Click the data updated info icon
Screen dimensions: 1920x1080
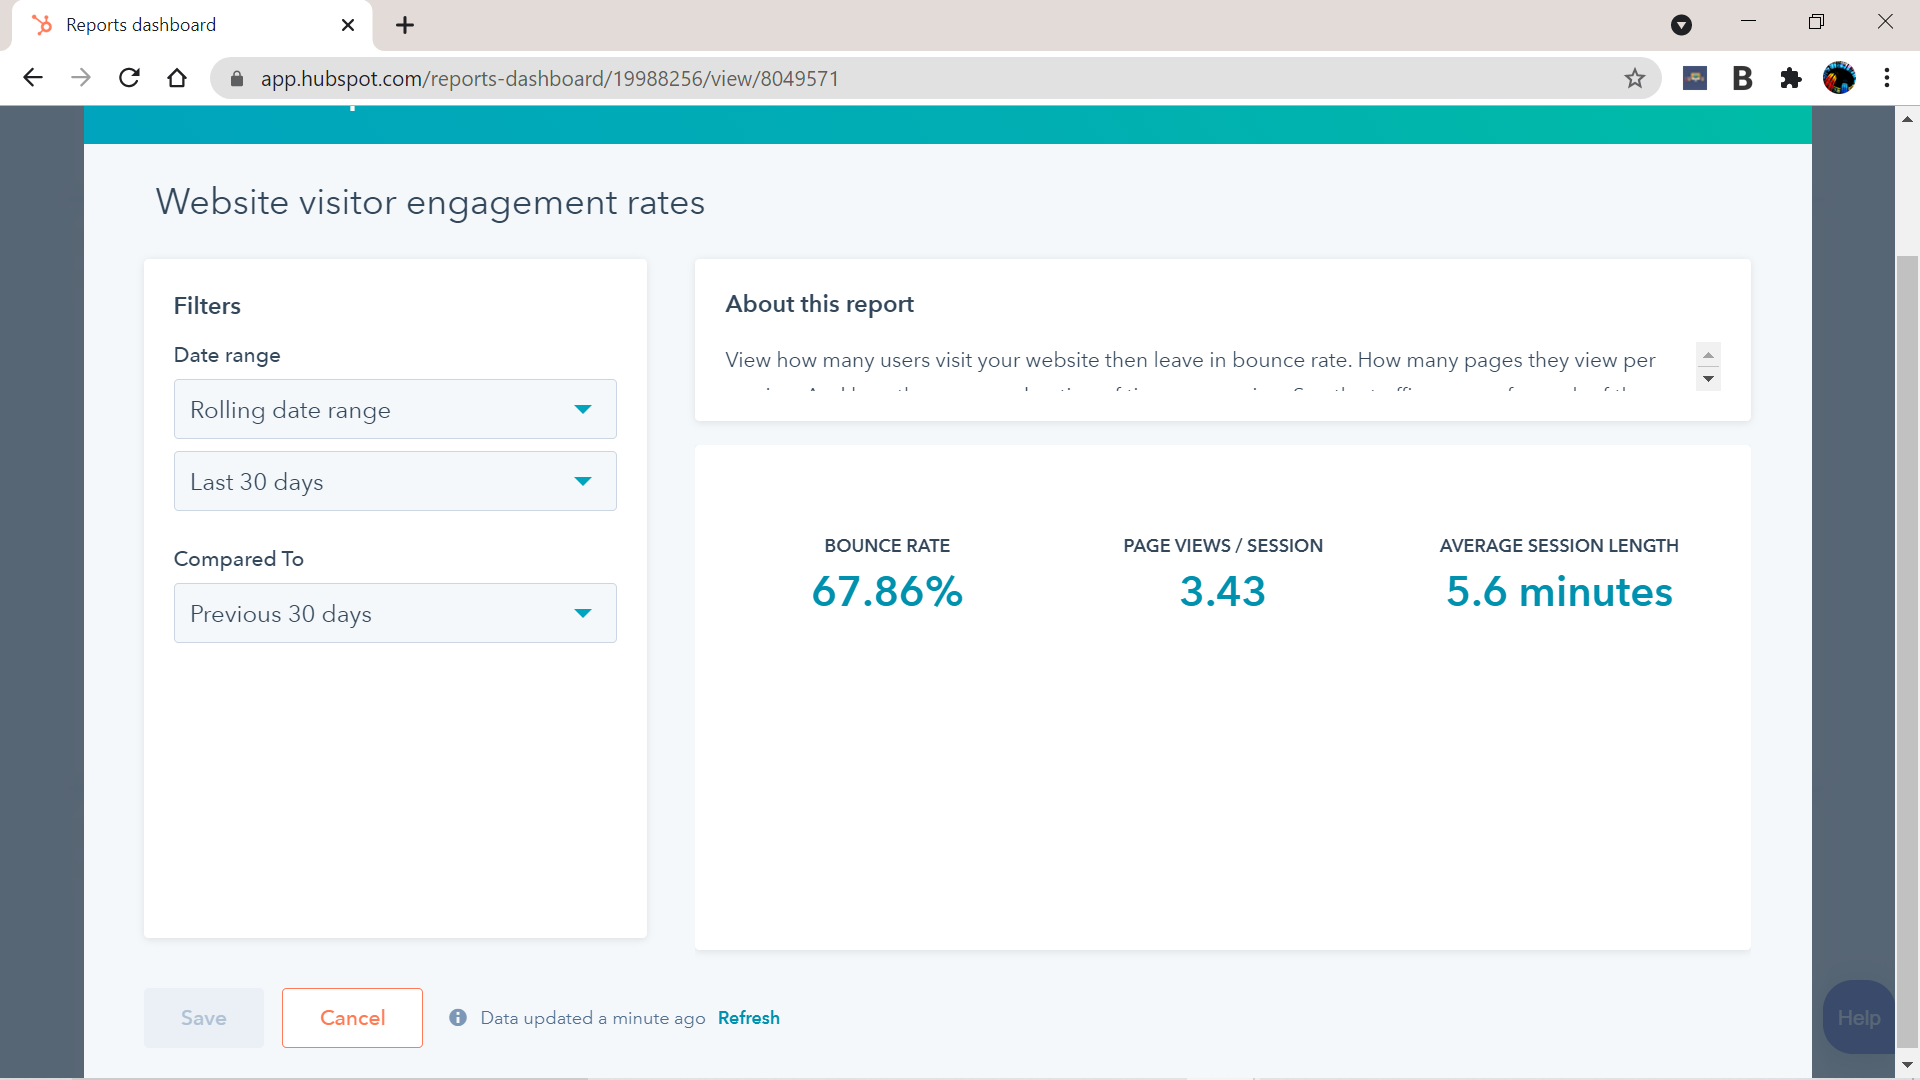click(x=458, y=1017)
